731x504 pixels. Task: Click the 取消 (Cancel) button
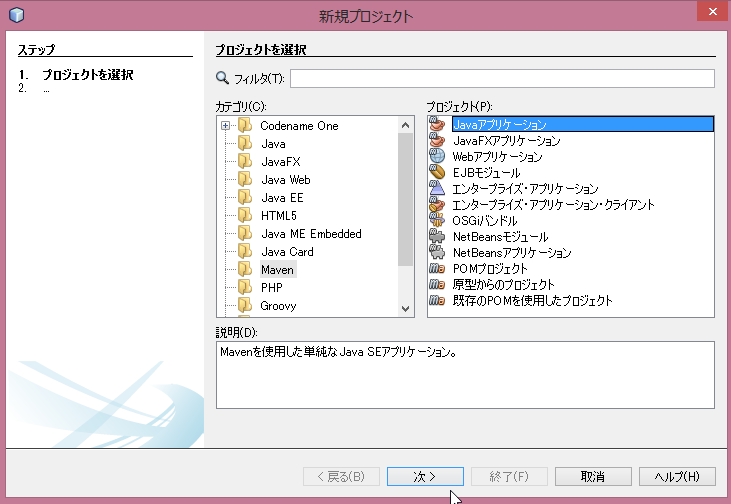tap(593, 476)
